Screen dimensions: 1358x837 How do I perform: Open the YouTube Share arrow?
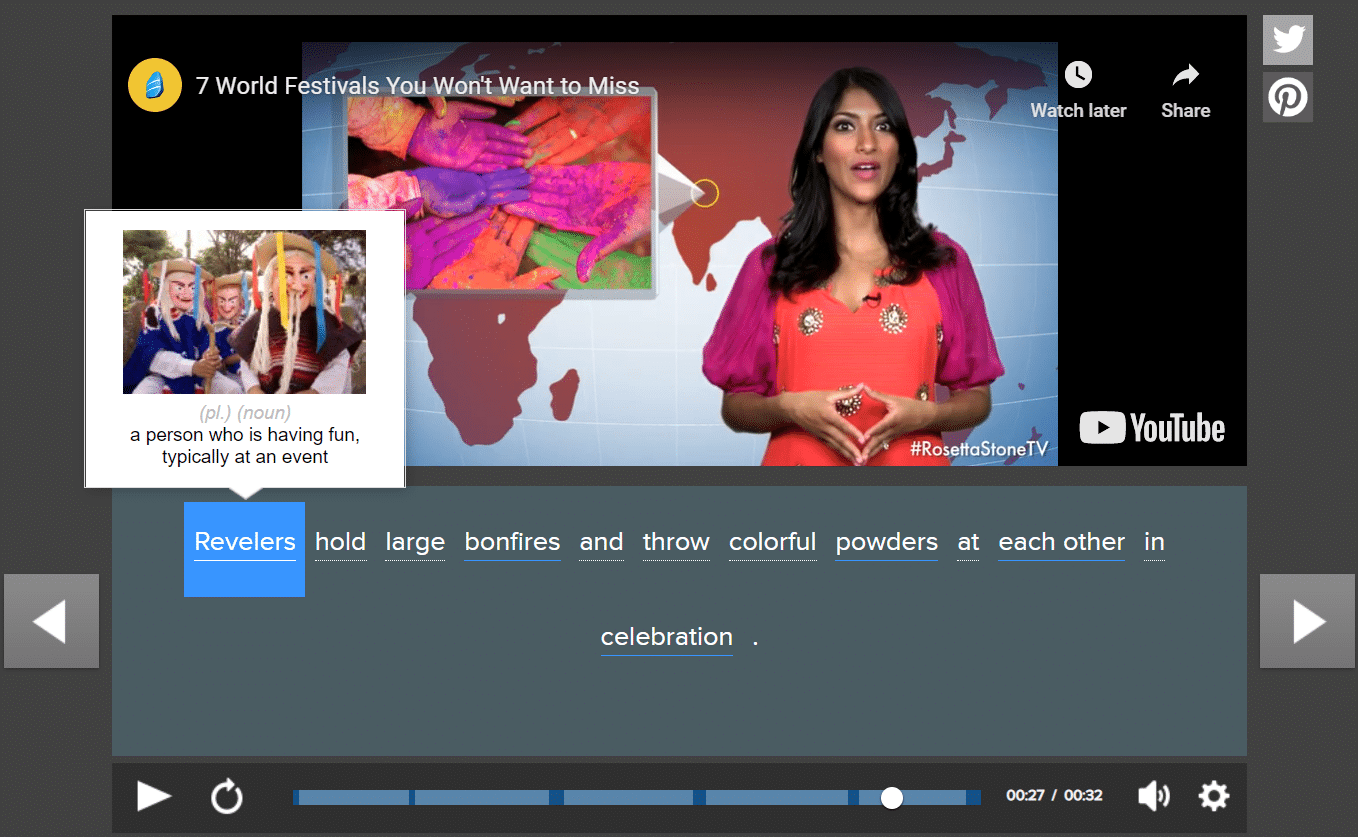pyautogui.click(x=1185, y=75)
